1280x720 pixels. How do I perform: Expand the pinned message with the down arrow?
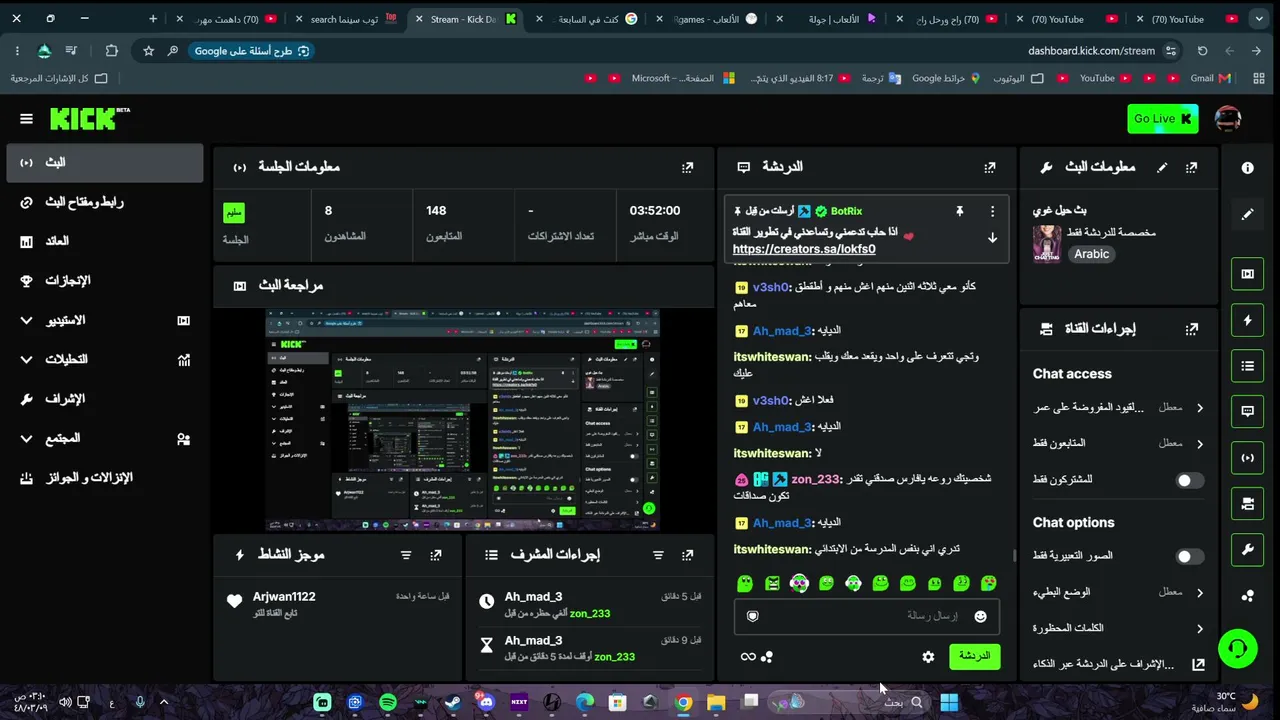992,238
